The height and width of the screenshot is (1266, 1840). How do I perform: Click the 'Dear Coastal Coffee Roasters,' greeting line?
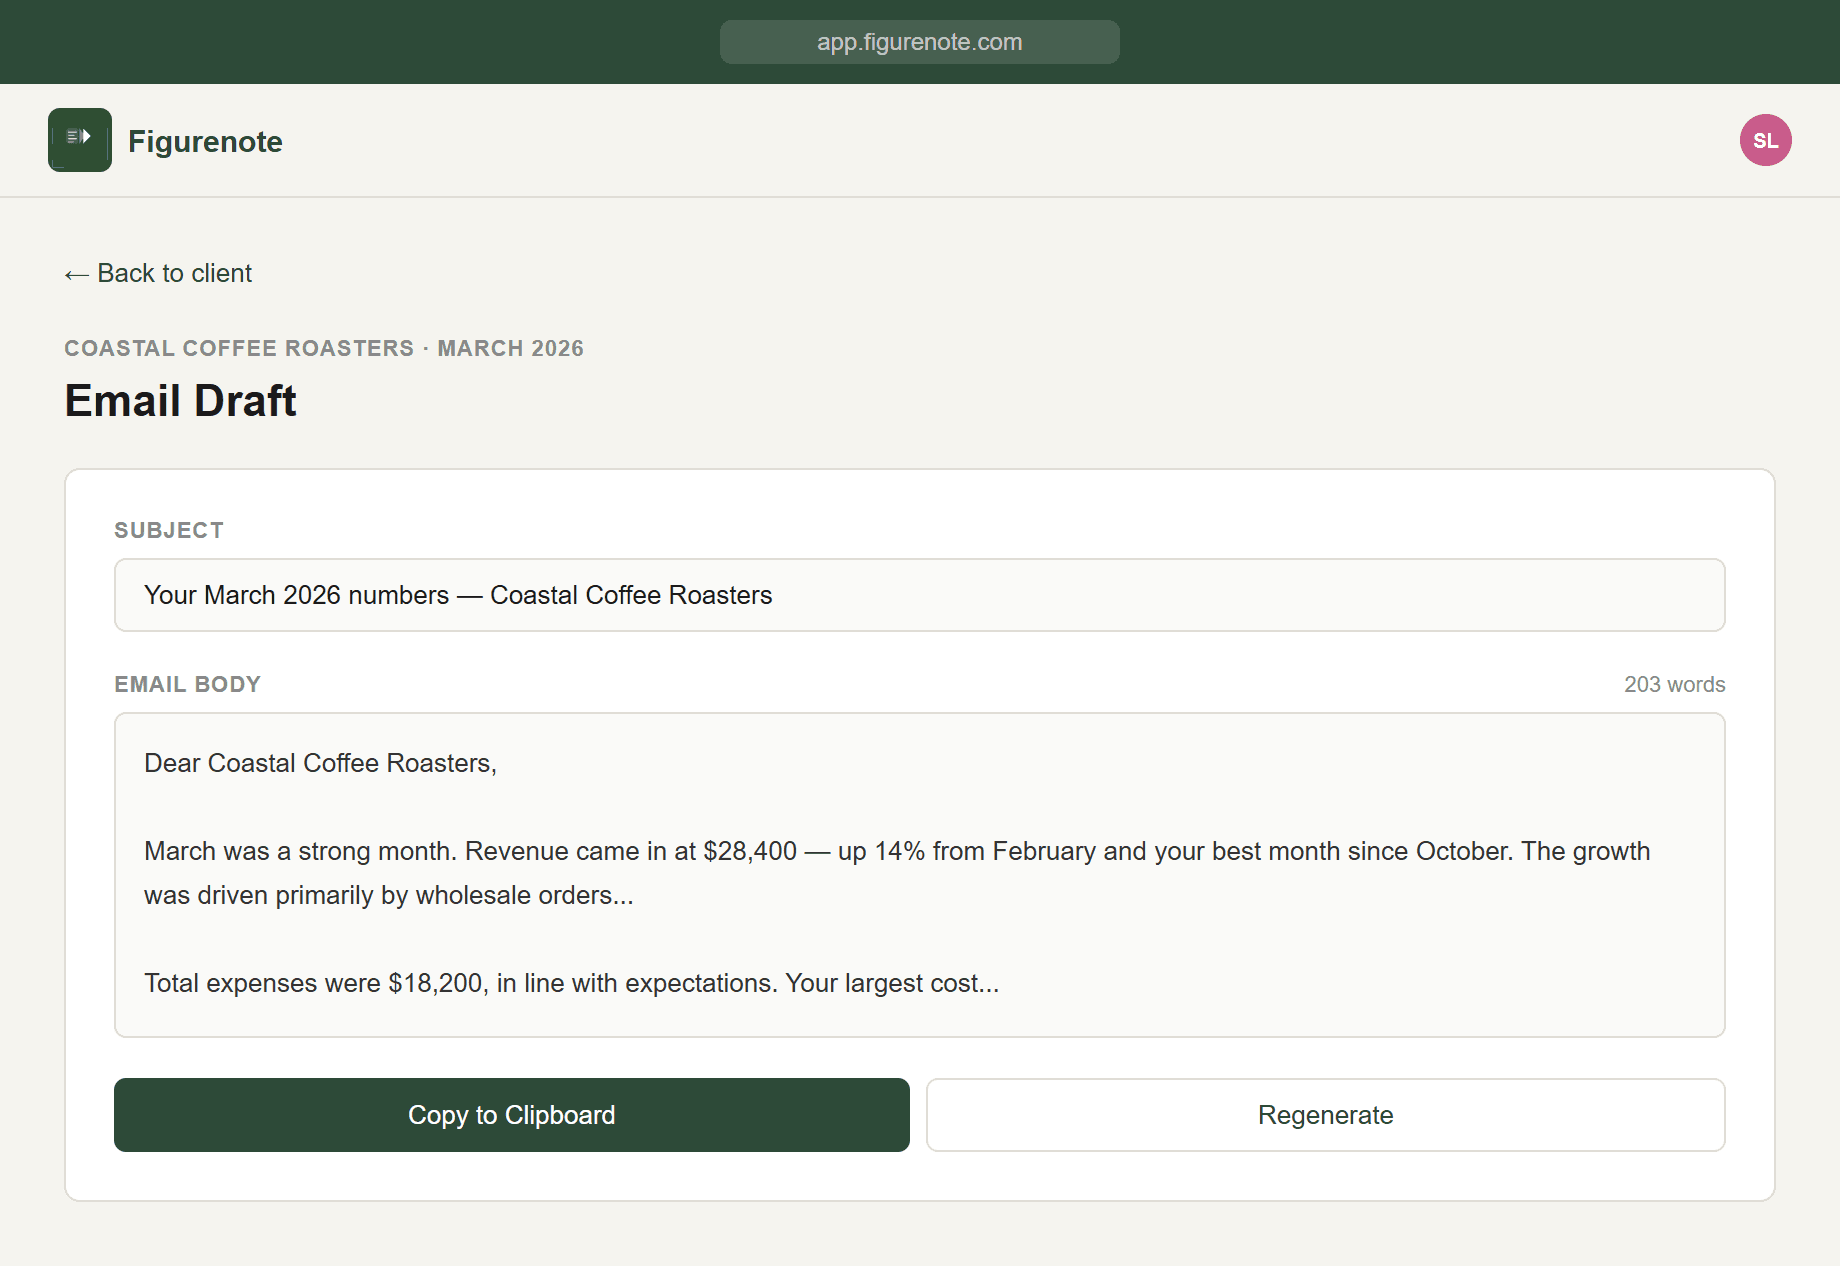(x=320, y=763)
